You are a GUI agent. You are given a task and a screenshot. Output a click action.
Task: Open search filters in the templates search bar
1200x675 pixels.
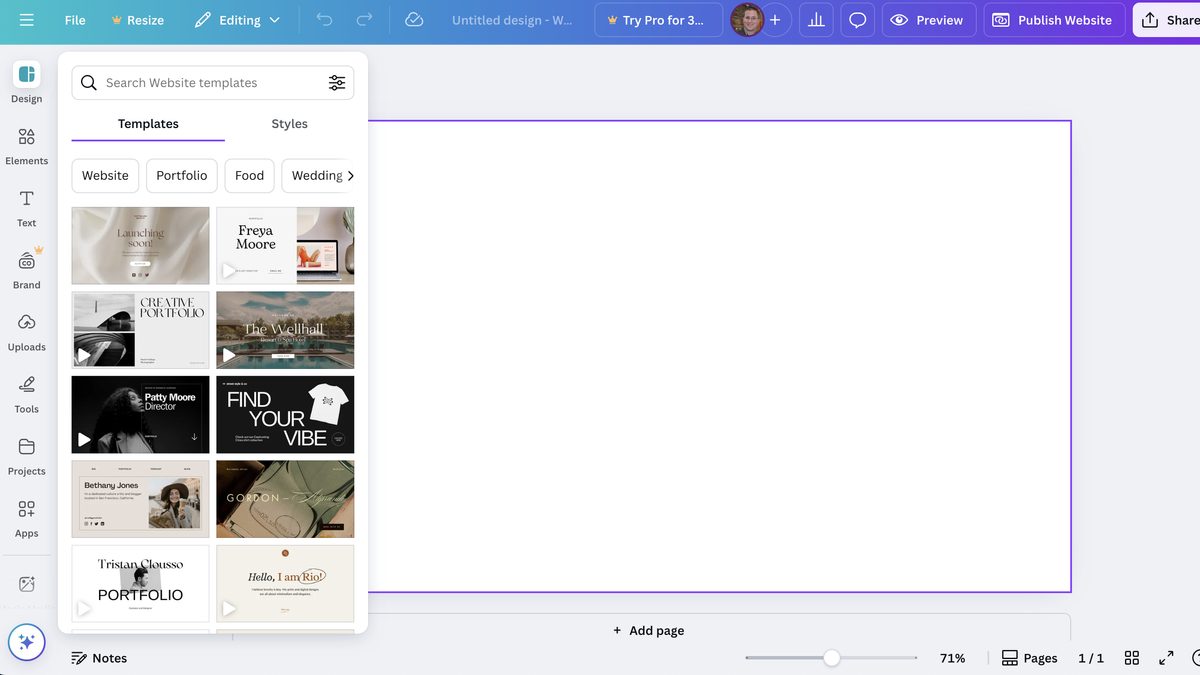(337, 82)
